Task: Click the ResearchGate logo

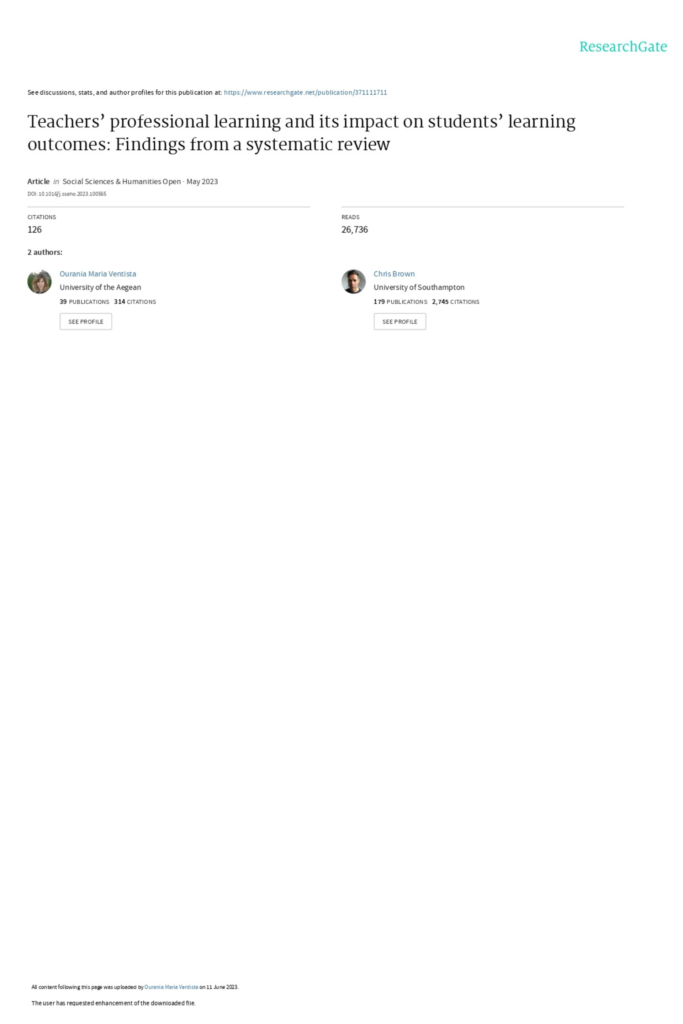Action: coord(623,46)
